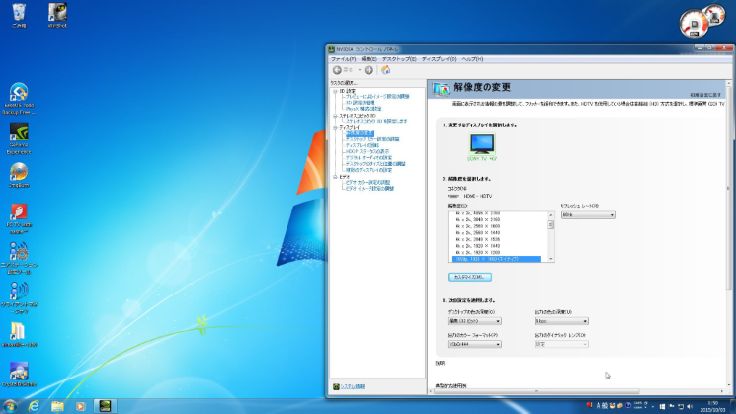Open the back-history dropdown arrow in toolbar
The width and height of the screenshot is (736, 414).
pyautogui.click(x=360, y=70)
